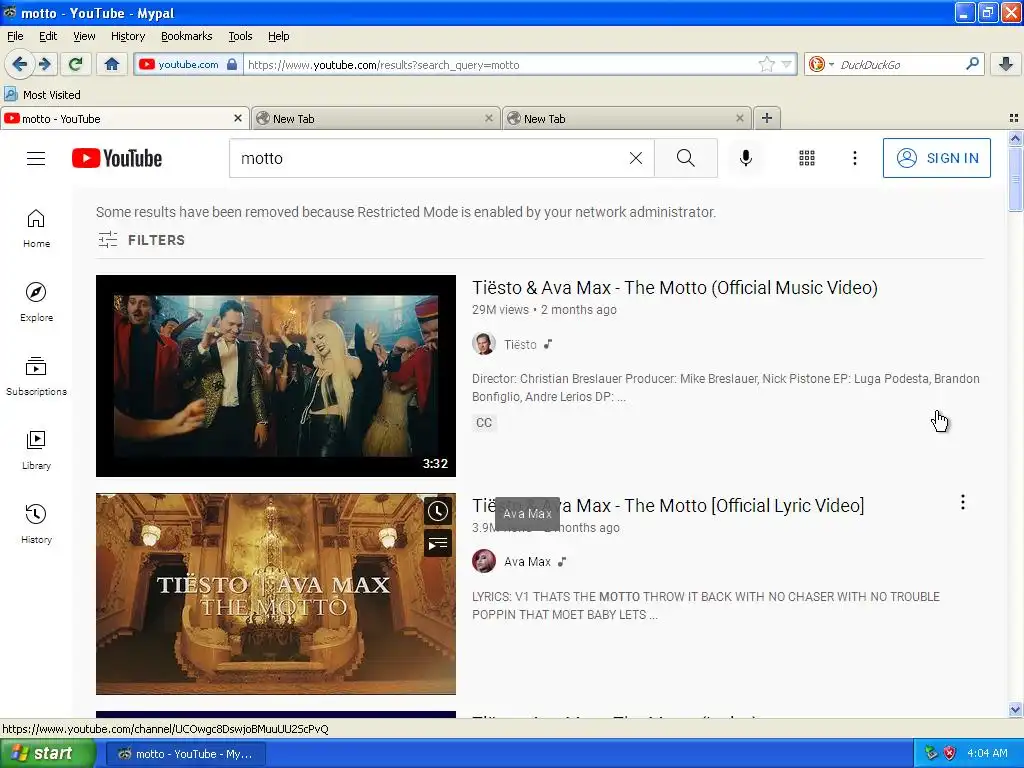Open the YouTube apps grid icon
The width and height of the screenshot is (1024, 768).
807,158
